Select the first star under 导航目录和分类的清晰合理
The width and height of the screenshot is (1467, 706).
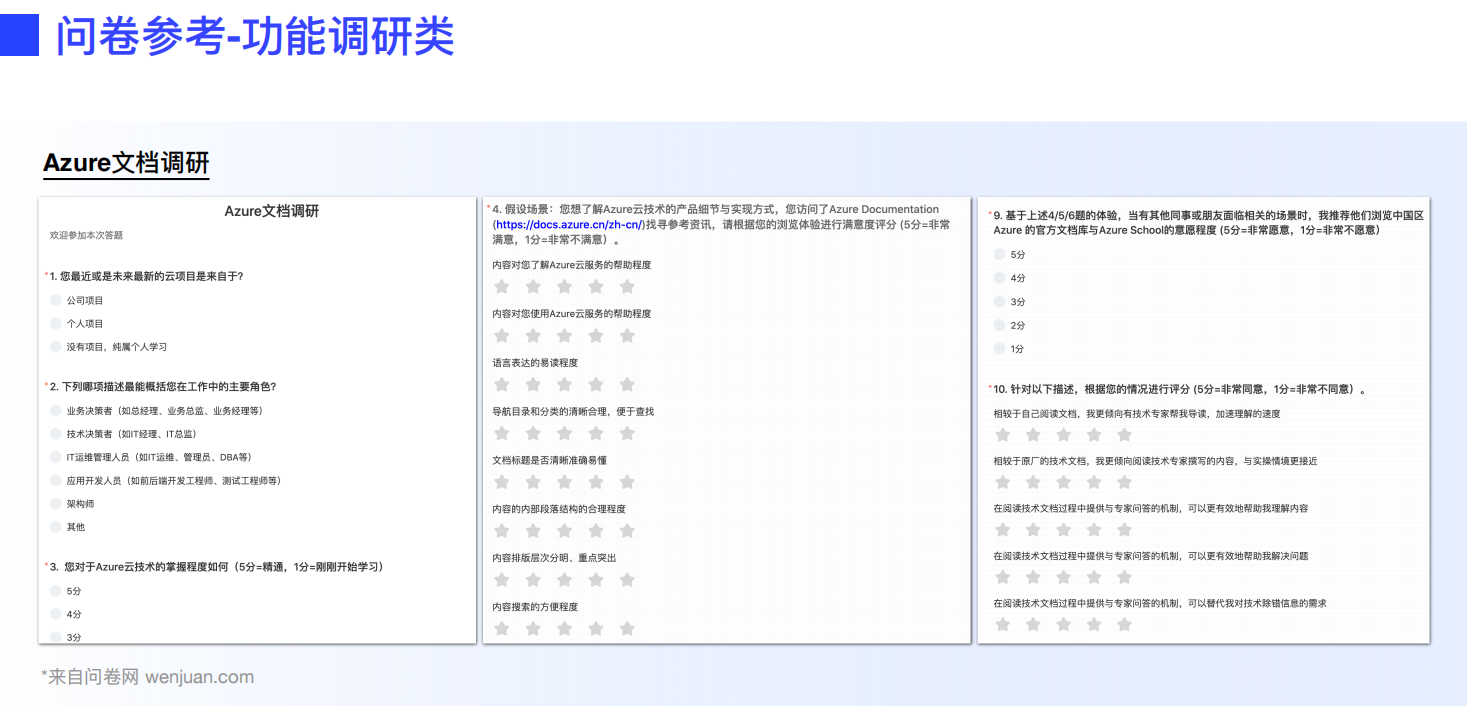coord(501,433)
